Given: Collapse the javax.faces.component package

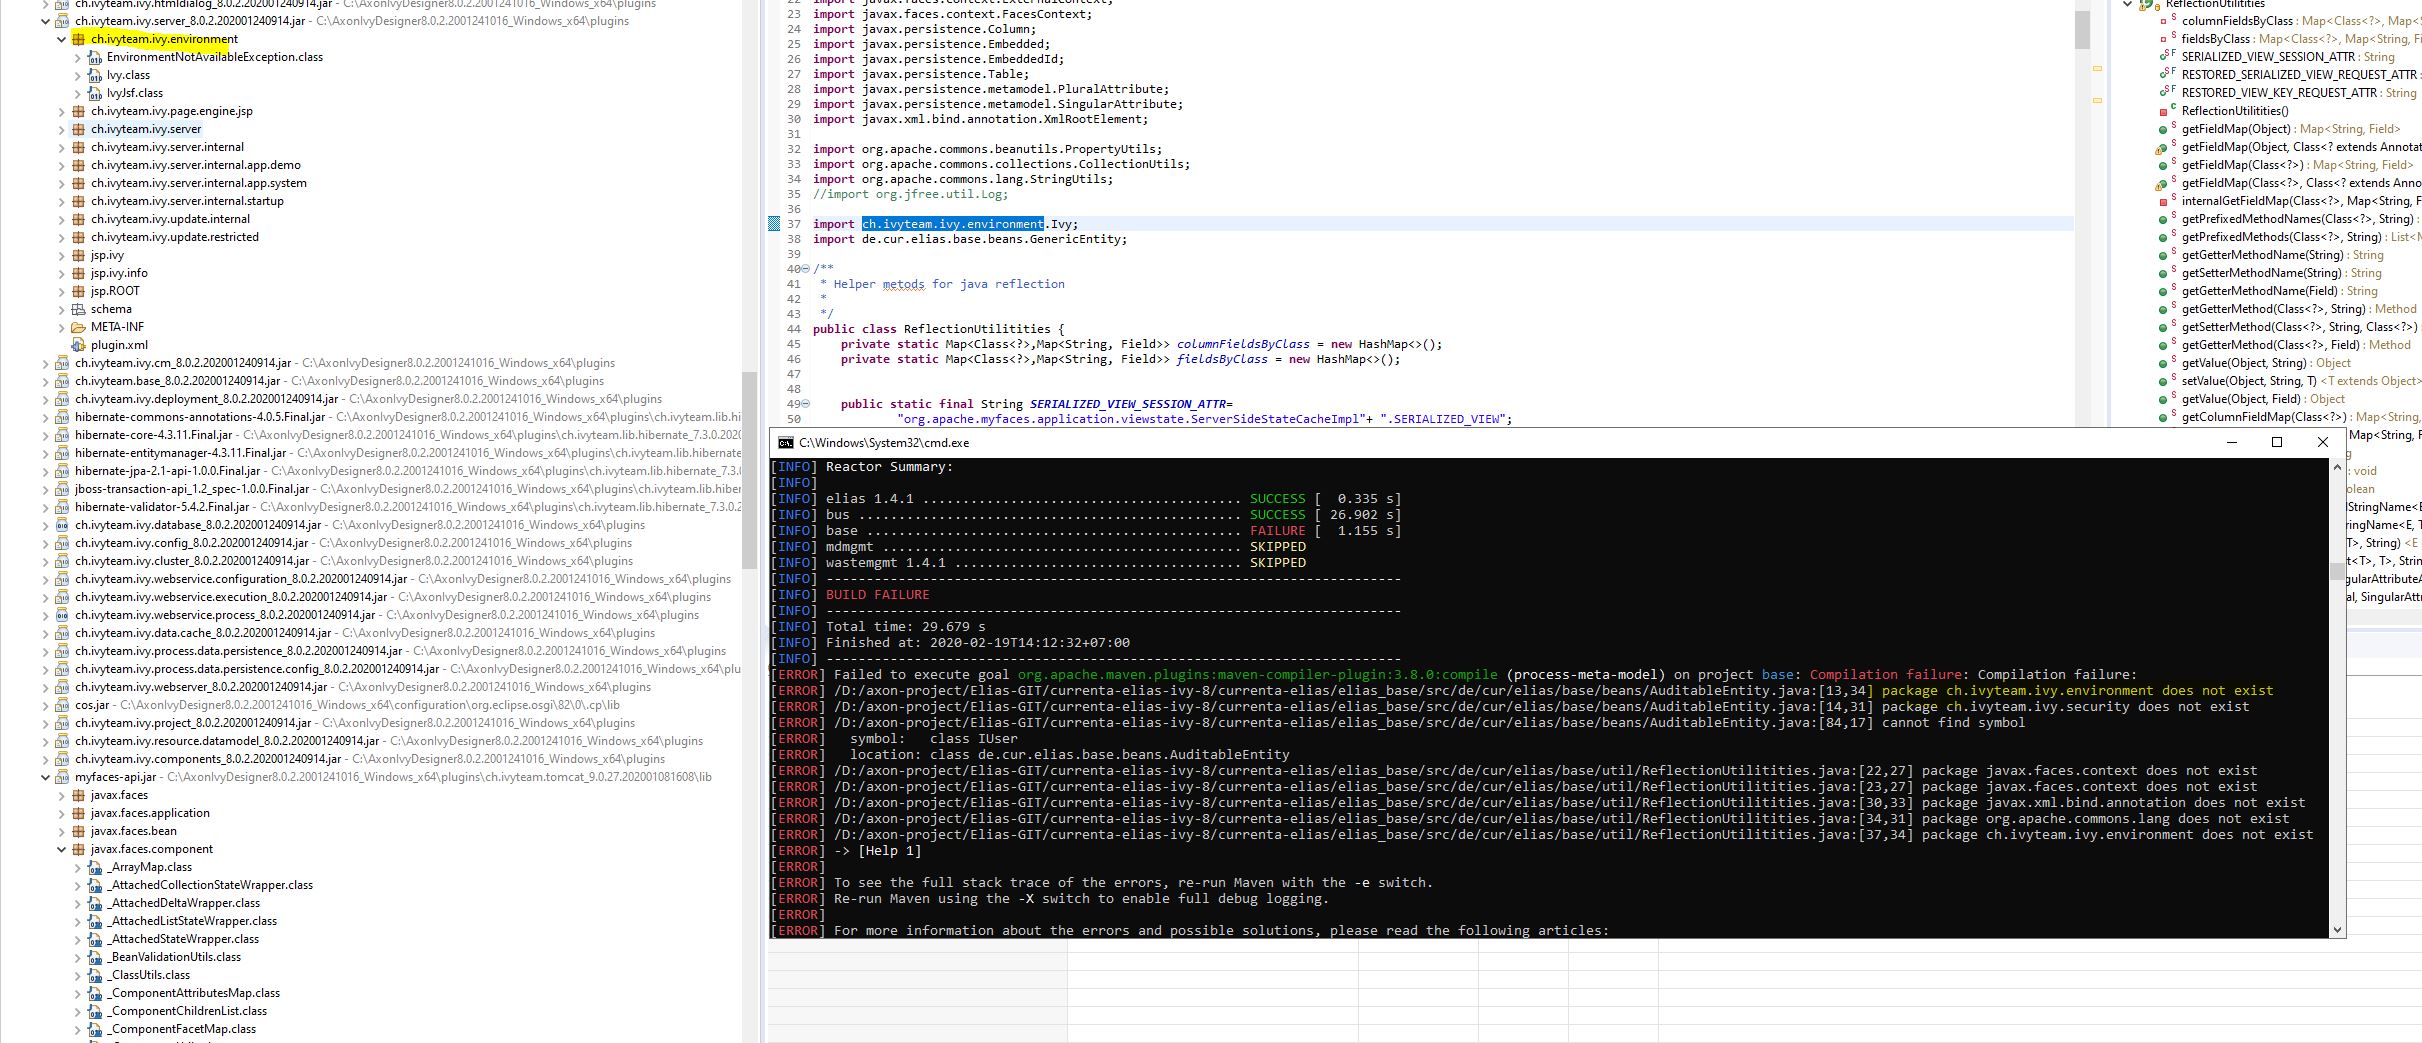Looking at the screenshot, I should click(x=61, y=849).
